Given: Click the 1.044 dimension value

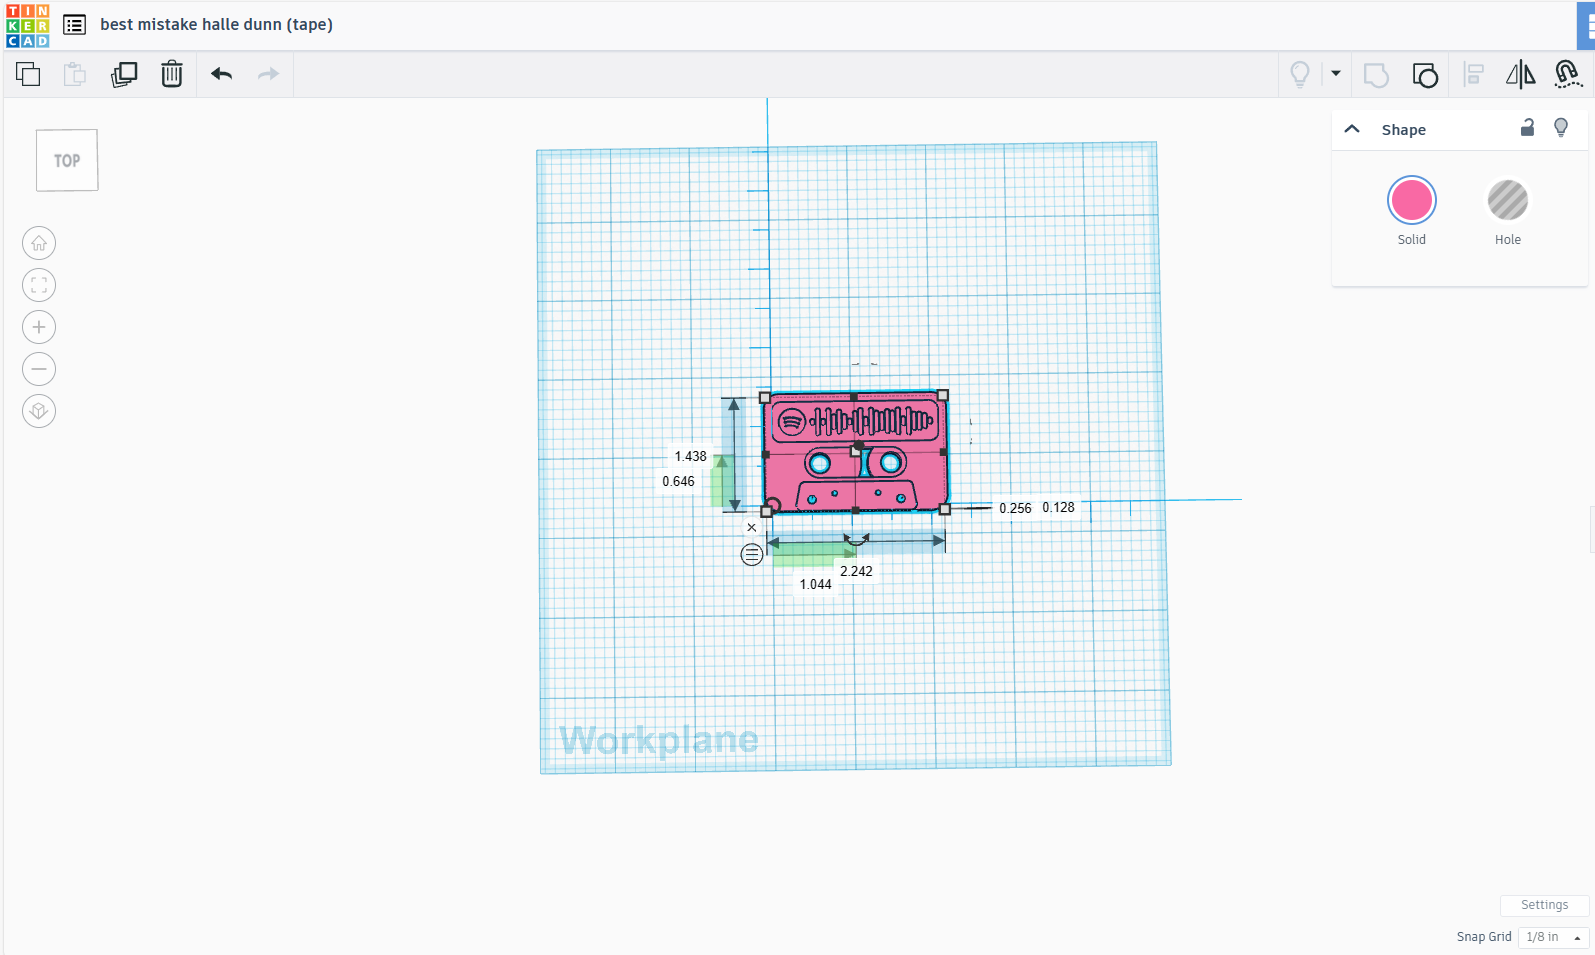Looking at the screenshot, I should click(x=815, y=584).
